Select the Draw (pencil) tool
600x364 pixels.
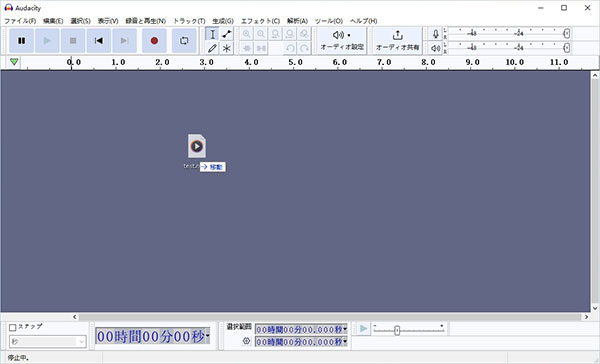(x=212, y=48)
